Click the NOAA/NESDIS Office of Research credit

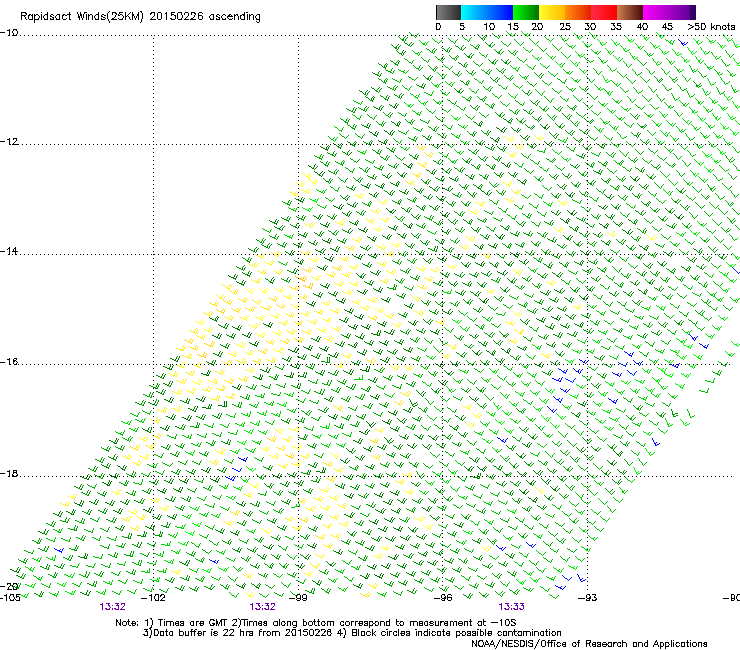(589, 644)
